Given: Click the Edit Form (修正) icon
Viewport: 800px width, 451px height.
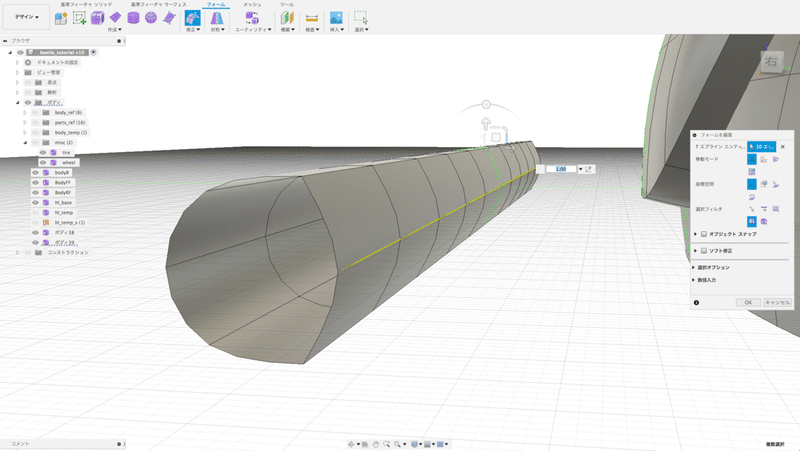Looking at the screenshot, I should (x=192, y=18).
